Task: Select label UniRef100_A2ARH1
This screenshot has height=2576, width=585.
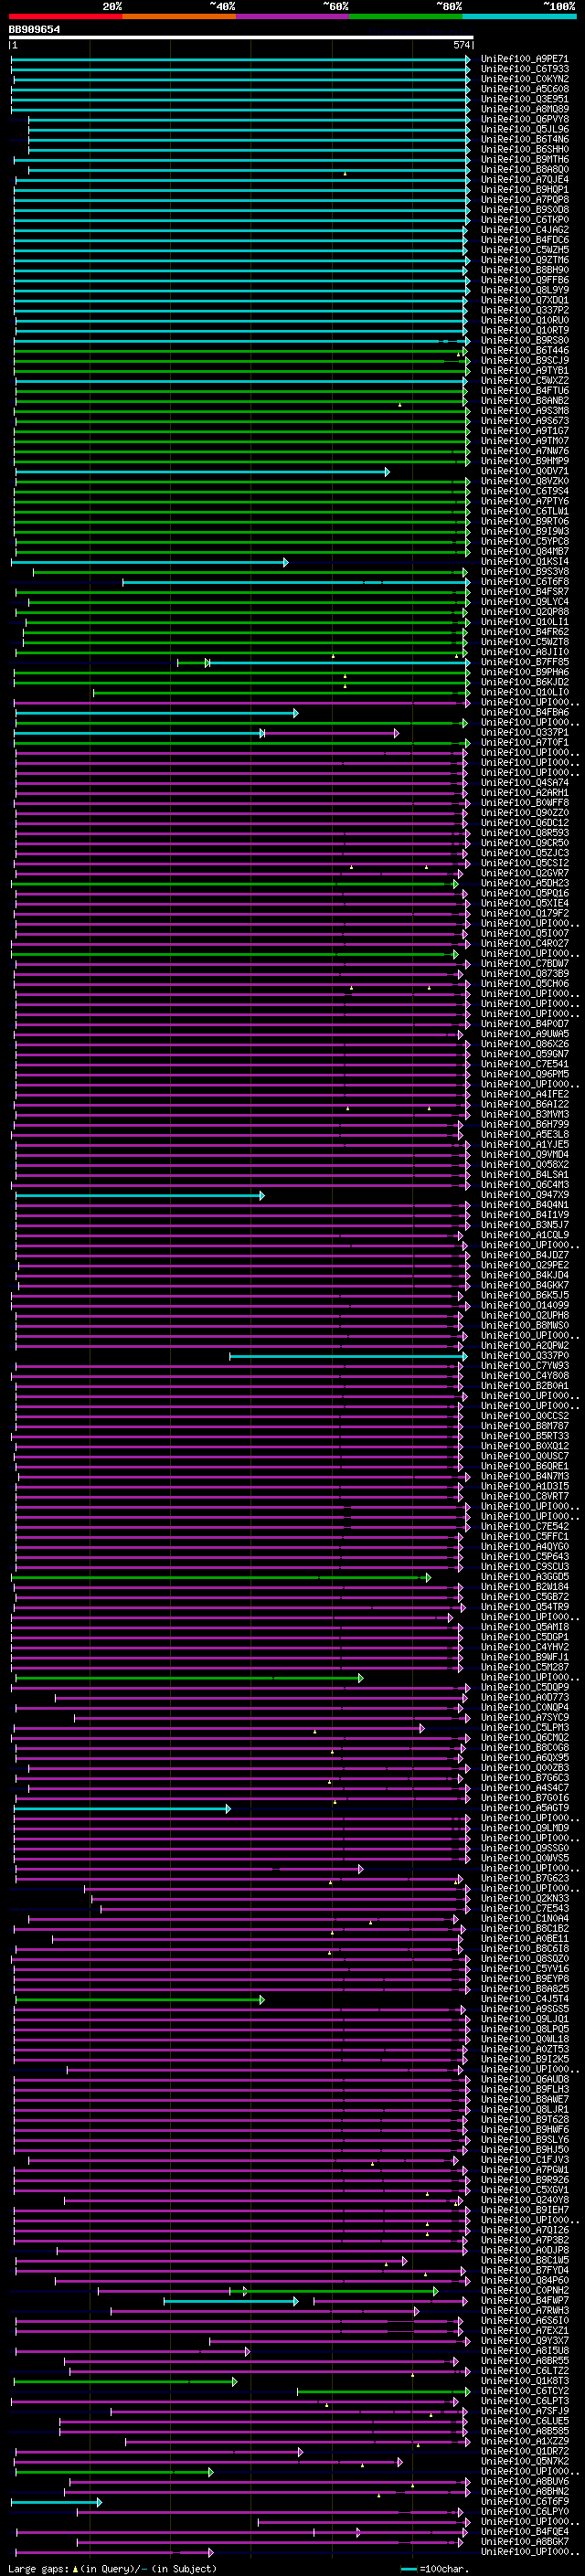Action: point(524,792)
